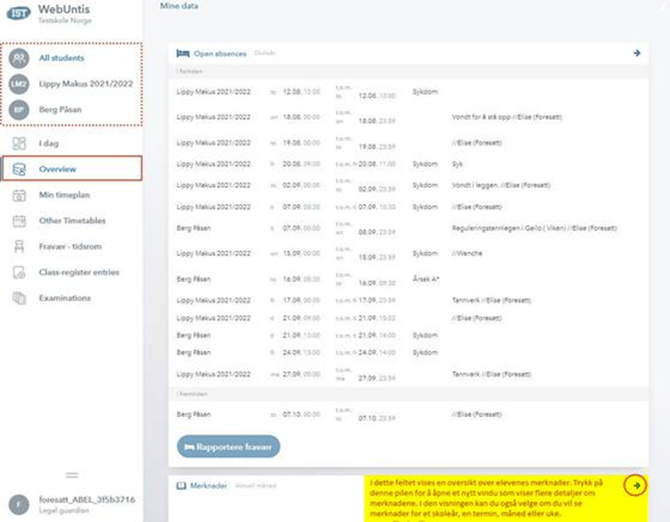Open the I dag dashboard icon
The width and height of the screenshot is (670, 522).
click(19, 144)
